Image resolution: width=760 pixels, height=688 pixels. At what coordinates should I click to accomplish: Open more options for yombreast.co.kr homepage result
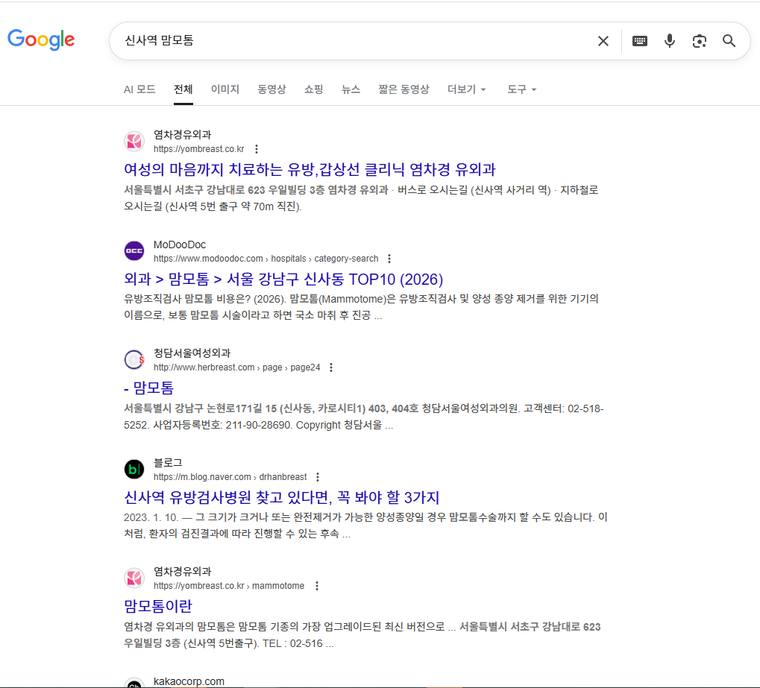pos(256,149)
